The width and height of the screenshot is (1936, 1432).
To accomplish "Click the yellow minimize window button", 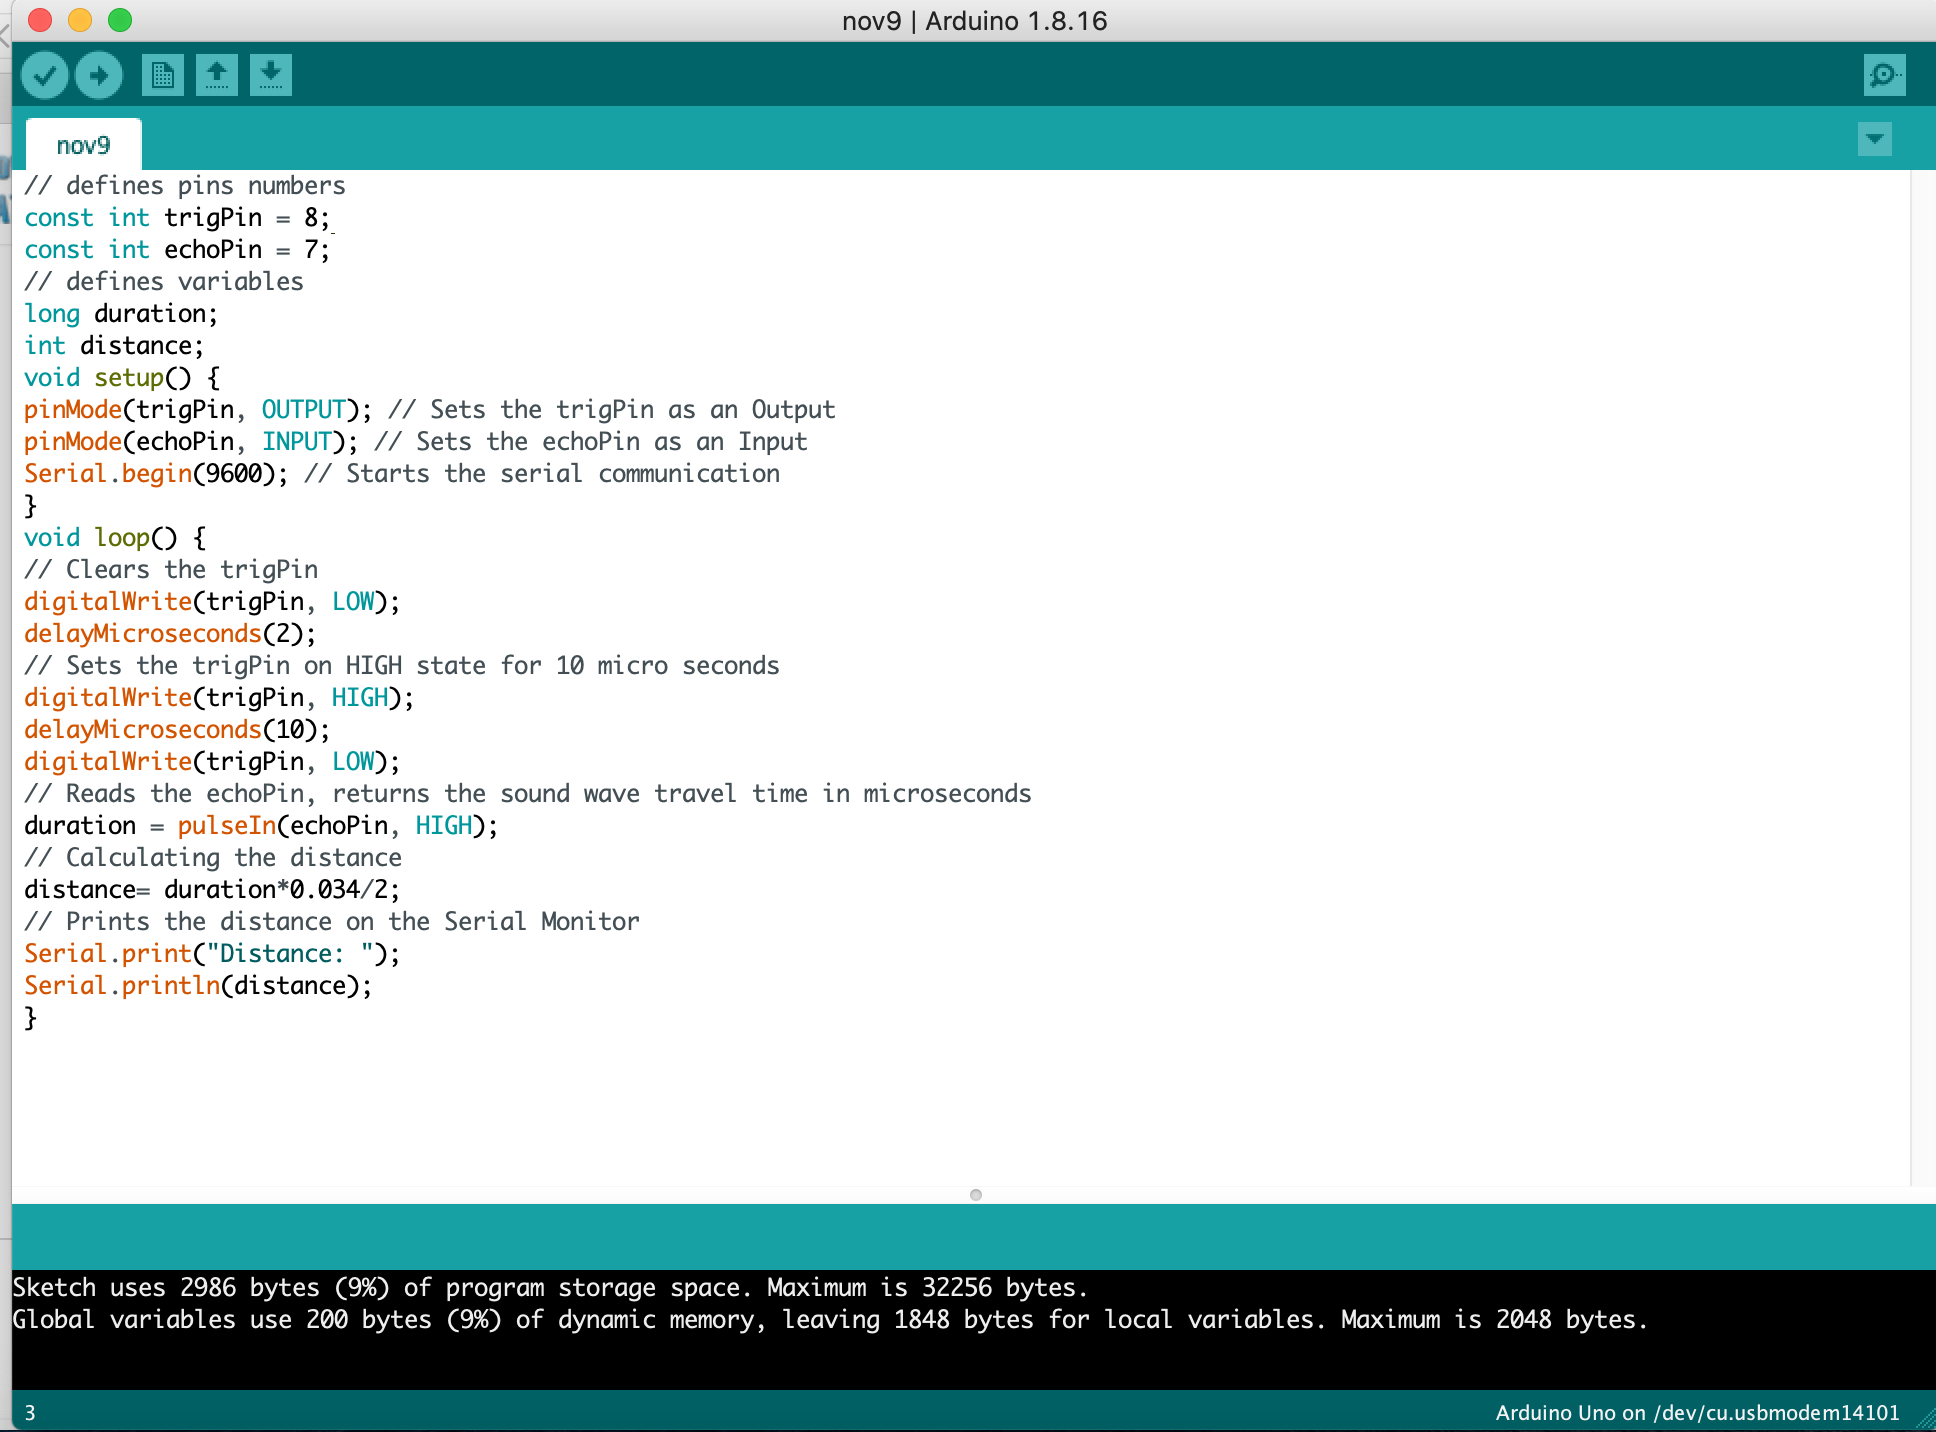I will pyautogui.click(x=80, y=20).
